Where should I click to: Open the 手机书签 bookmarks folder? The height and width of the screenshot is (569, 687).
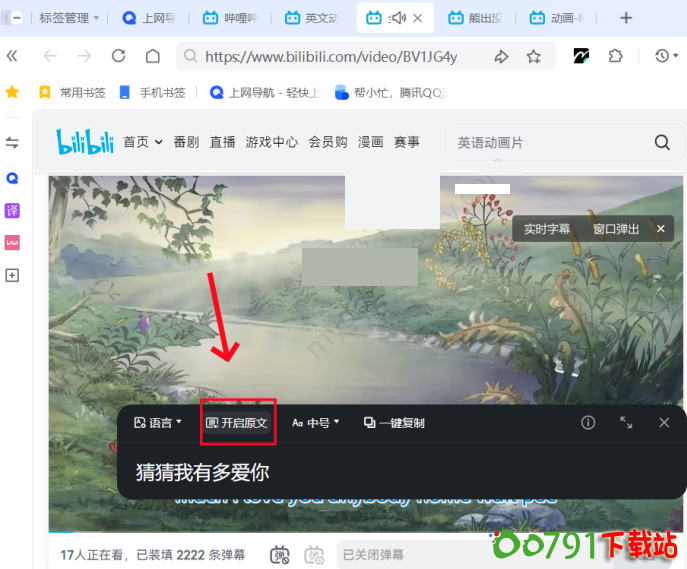pos(153,92)
